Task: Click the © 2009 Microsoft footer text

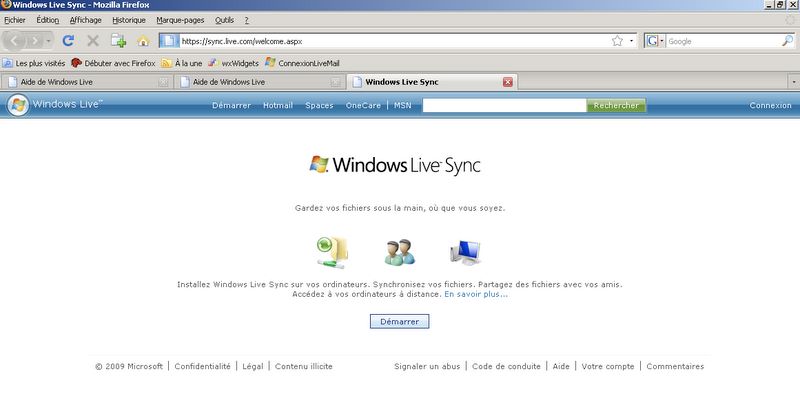Action: click(x=129, y=366)
